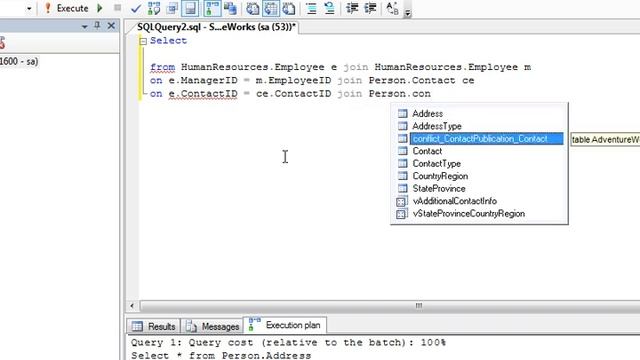Open the Object Explorer window position menu
640x360 pixels.
(x=84, y=27)
